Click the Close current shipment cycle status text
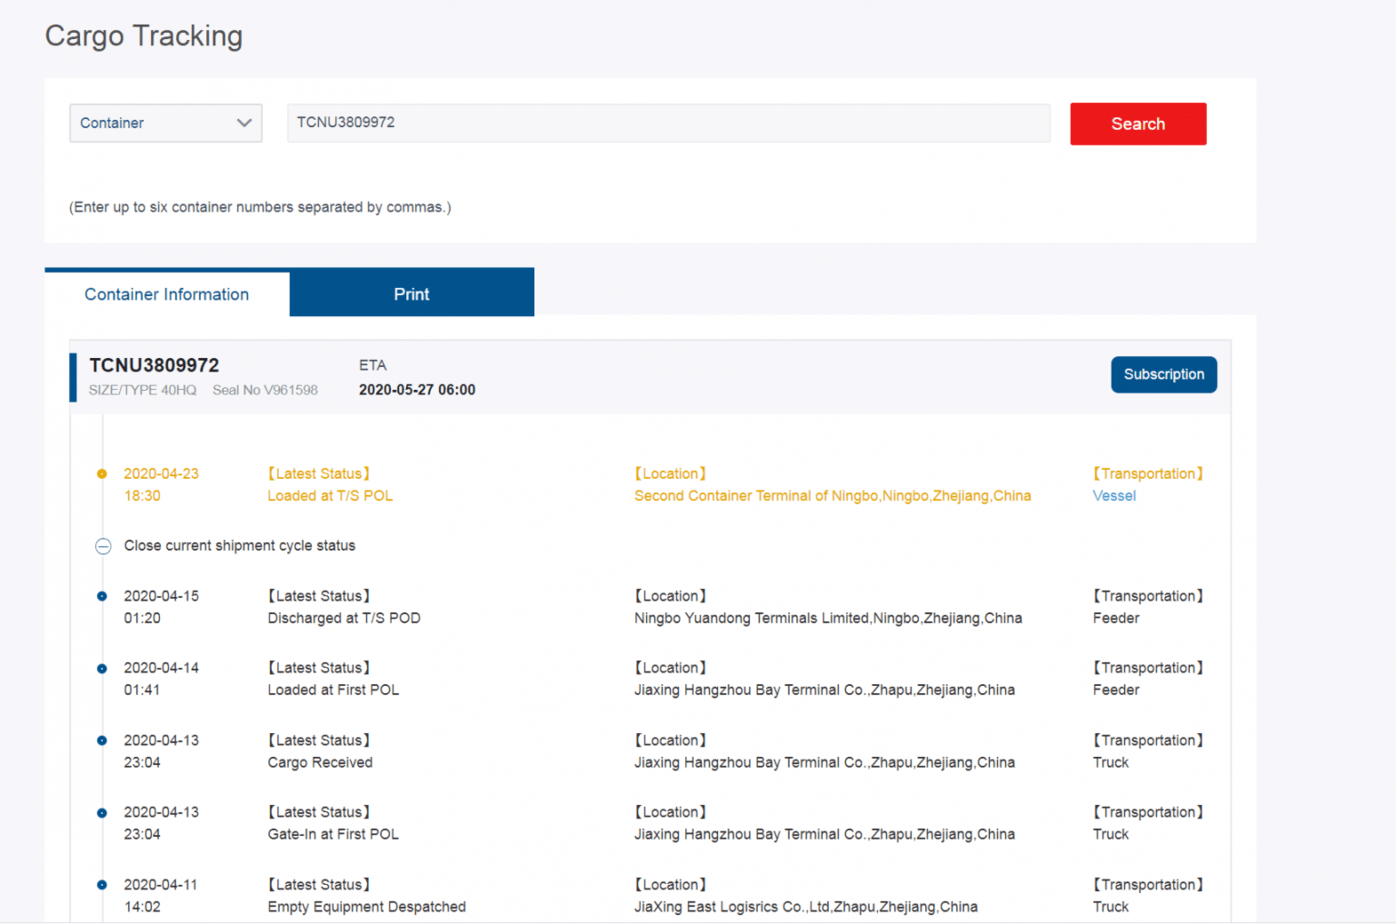 pyautogui.click(x=239, y=546)
